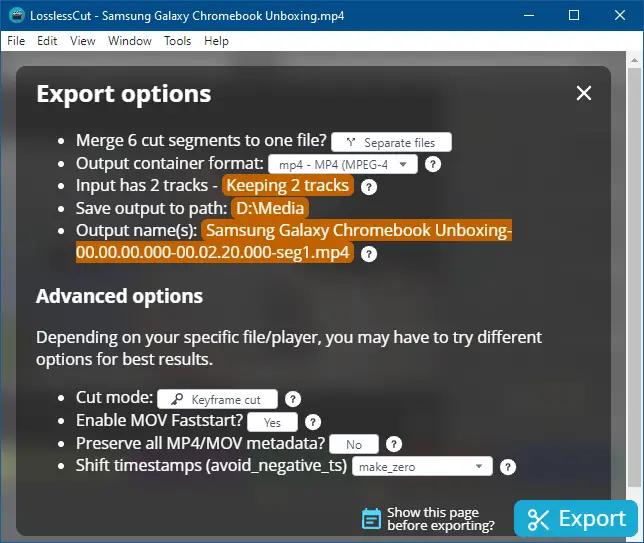644x543 pixels.
Task: Open the make_zero timestamps dropdown
Action: [x=422, y=467]
